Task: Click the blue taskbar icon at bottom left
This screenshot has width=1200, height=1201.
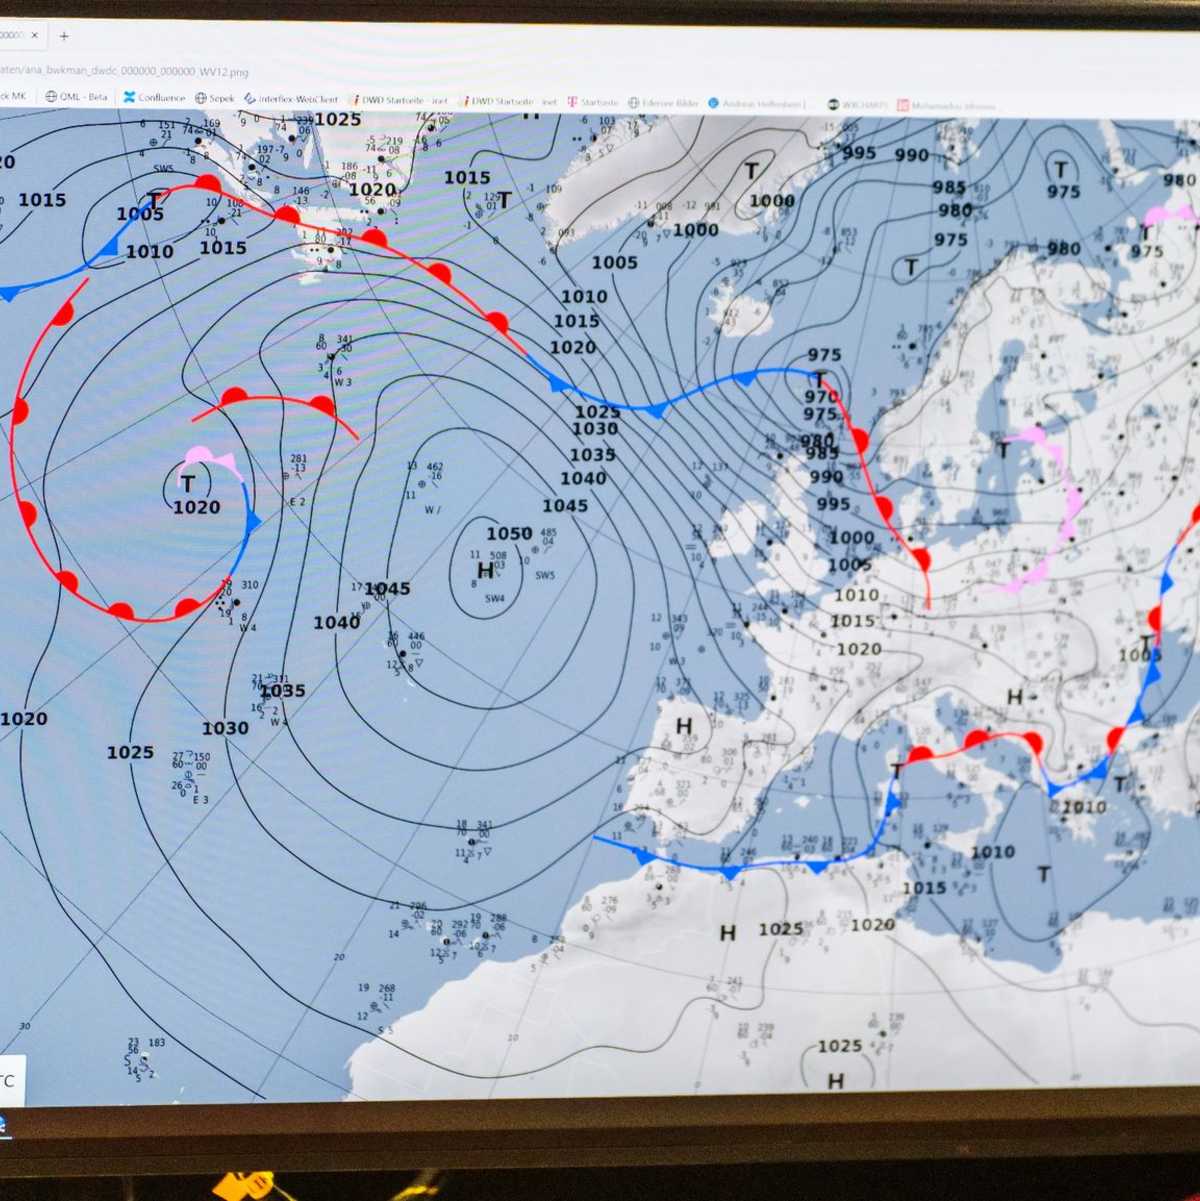Action: (3, 1124)
